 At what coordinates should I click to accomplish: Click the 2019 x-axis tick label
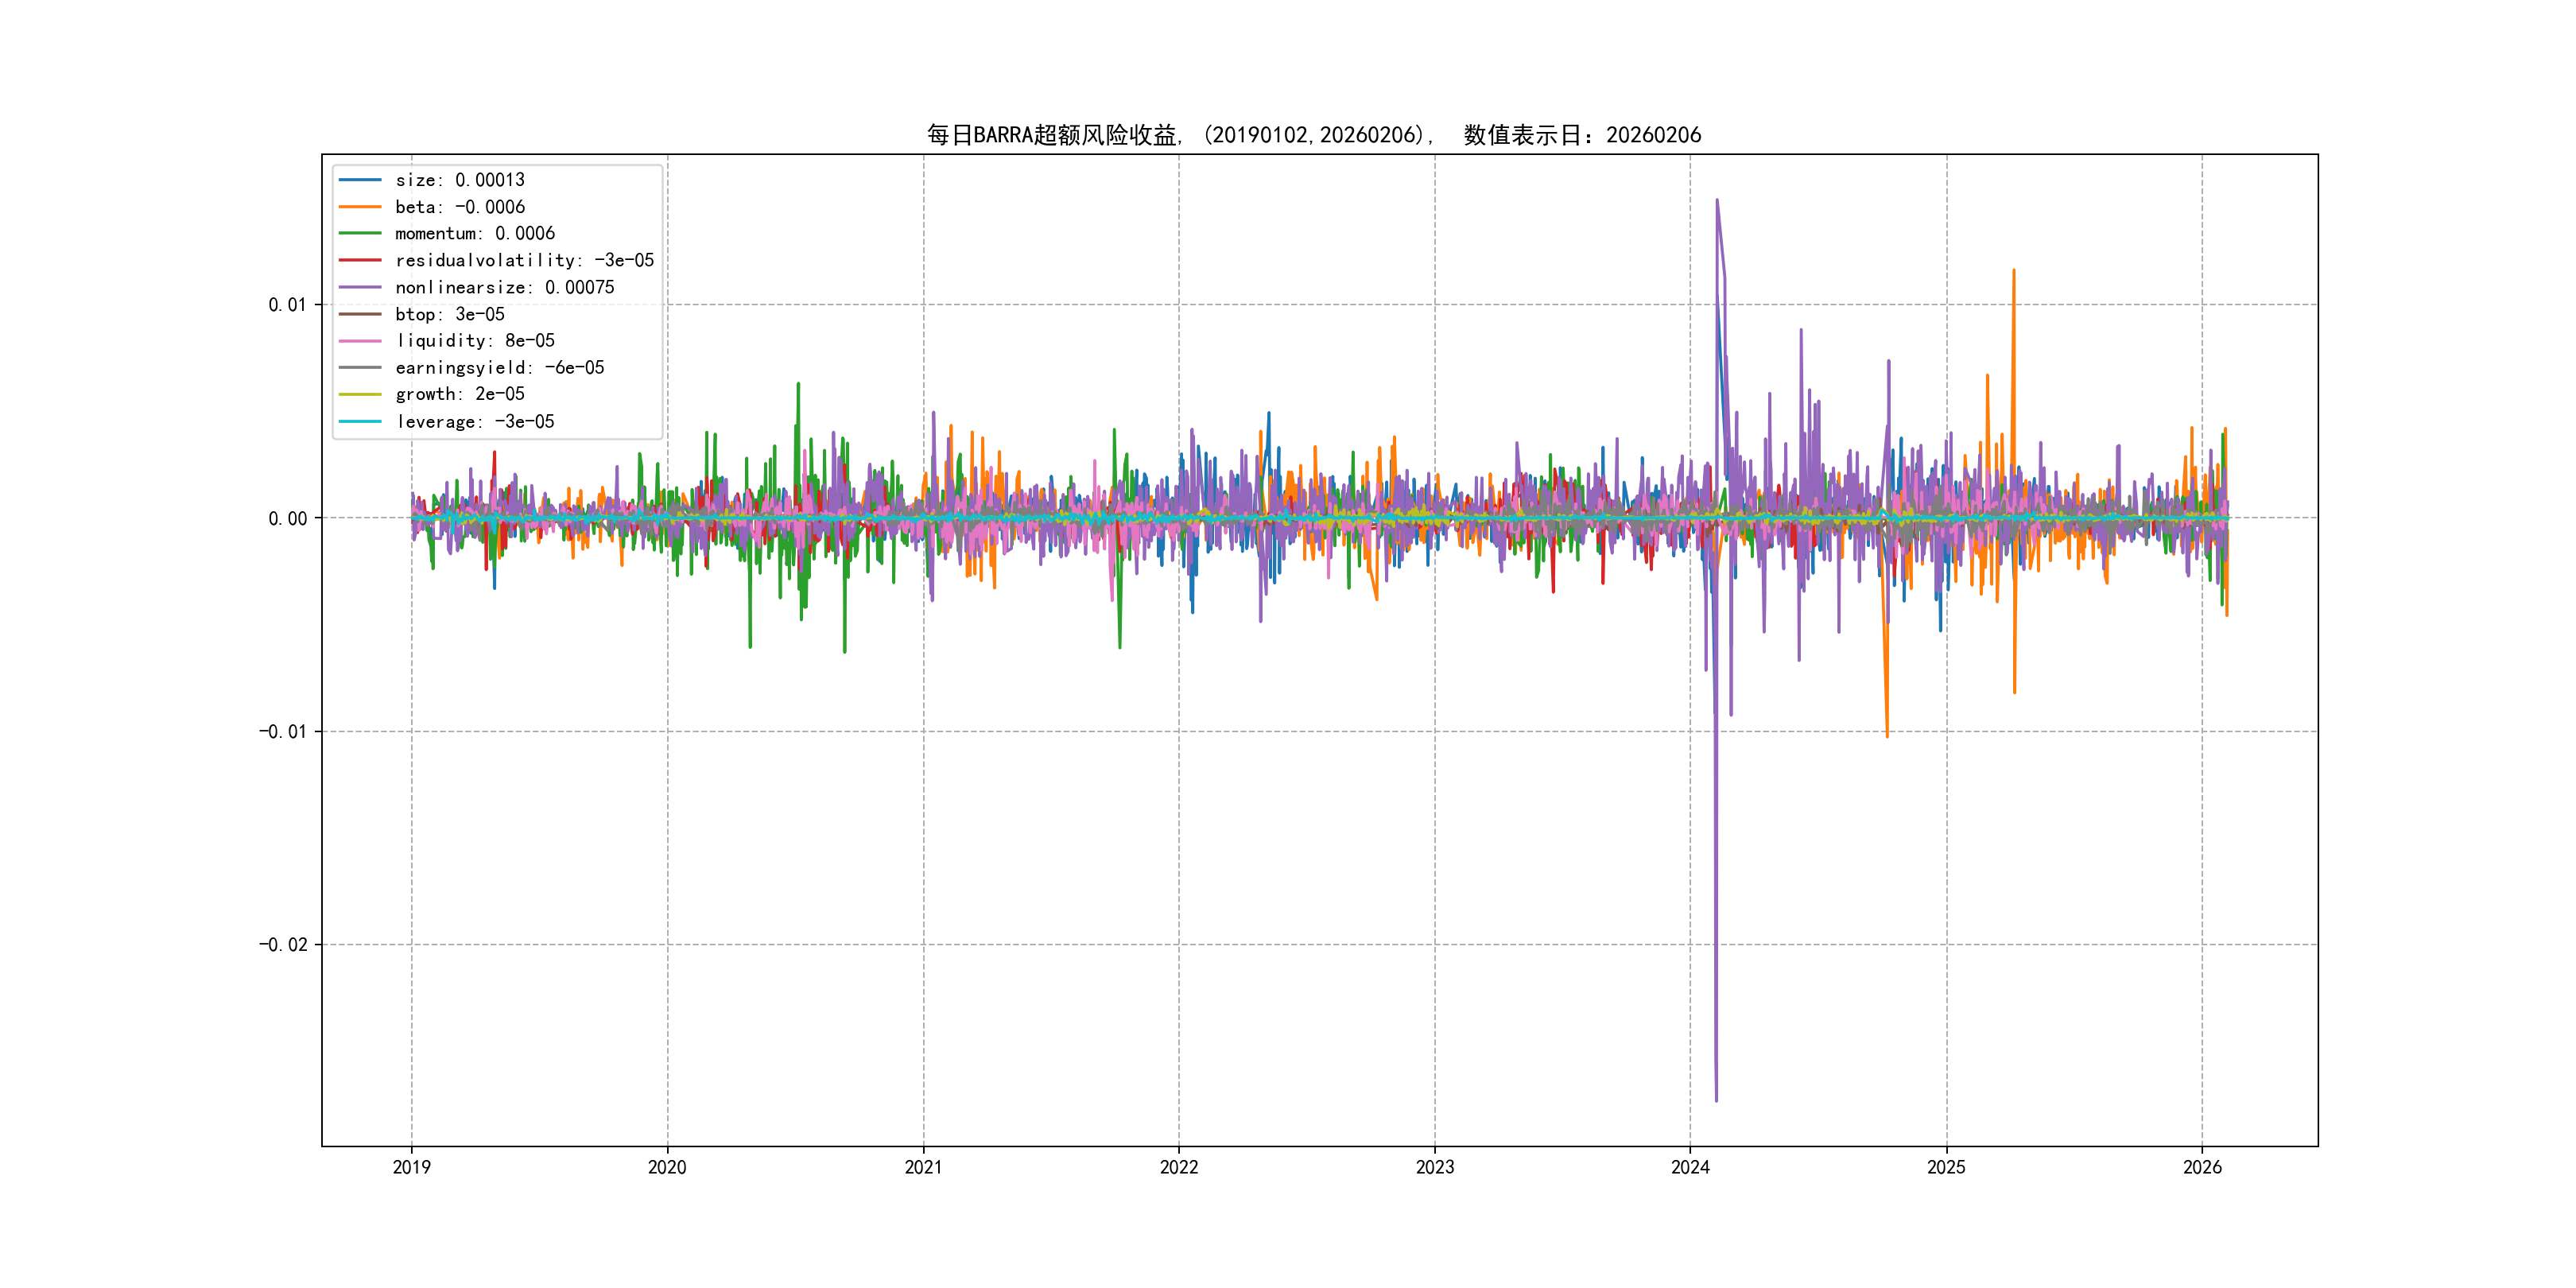point(411,1167)
